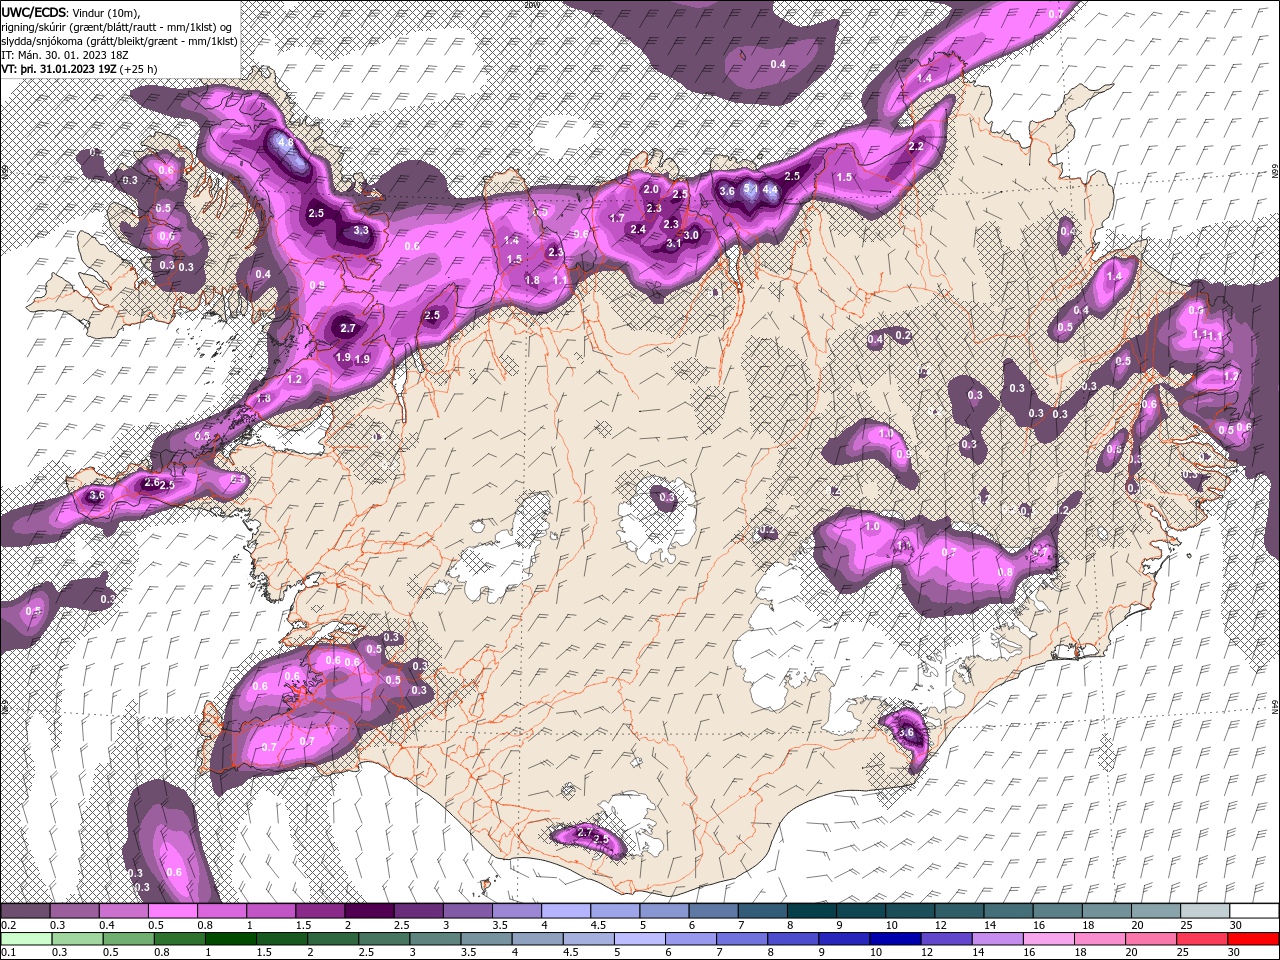Select bright pink 0.5–0.8 swatch on upper legend
The width and height of the screenshot is (1280, 960).
[173, 911]
